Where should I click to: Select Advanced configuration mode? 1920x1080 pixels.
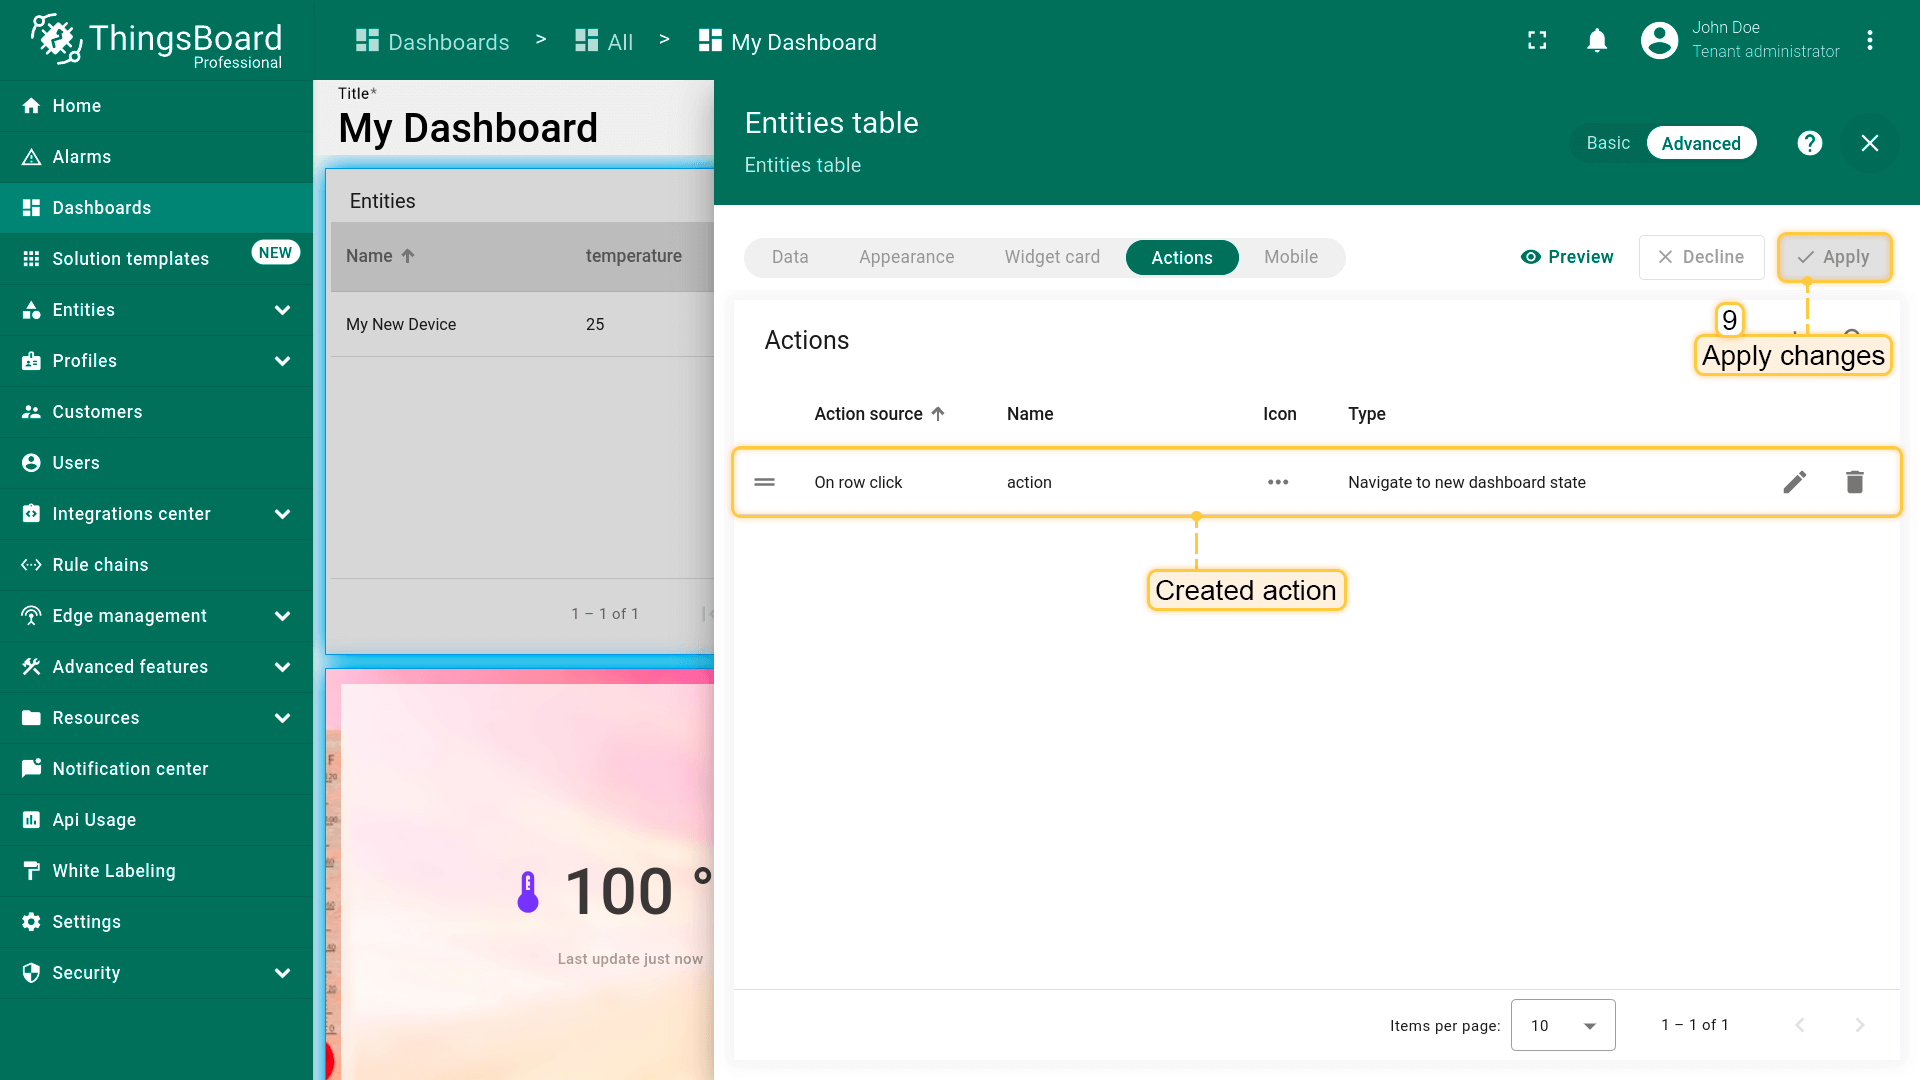tap(1700, 143)
